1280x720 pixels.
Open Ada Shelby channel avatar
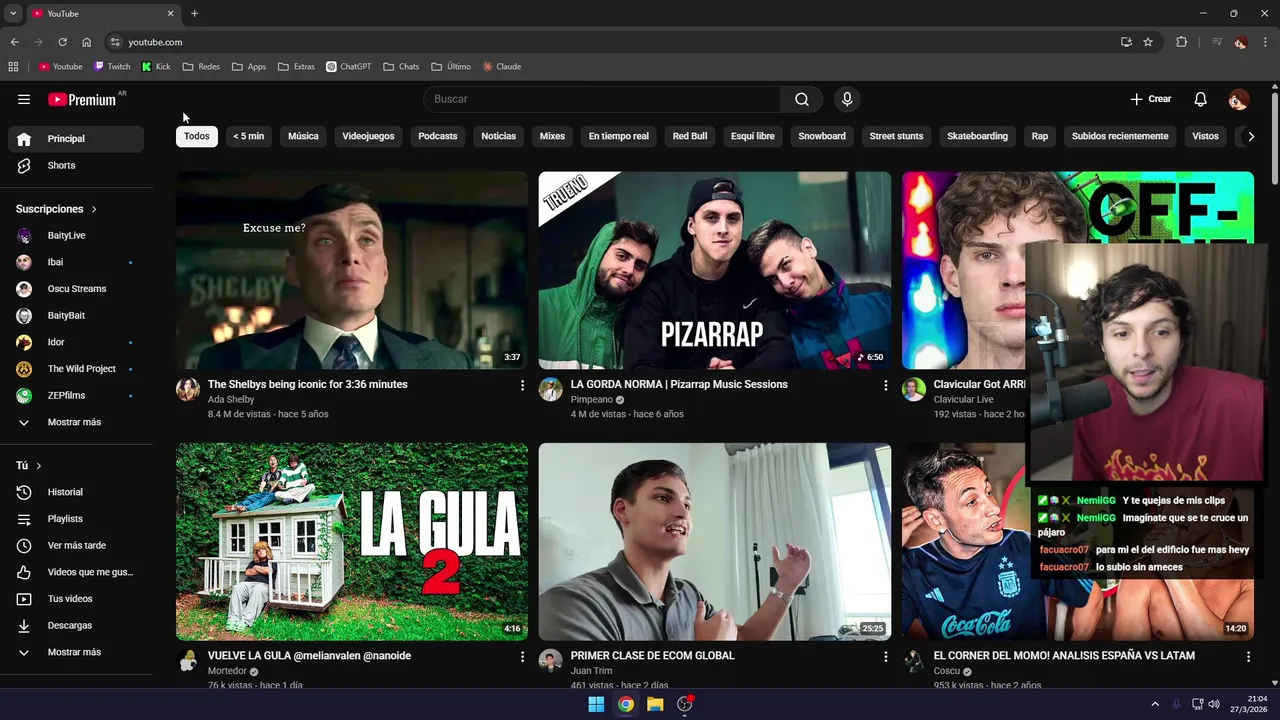188,390
